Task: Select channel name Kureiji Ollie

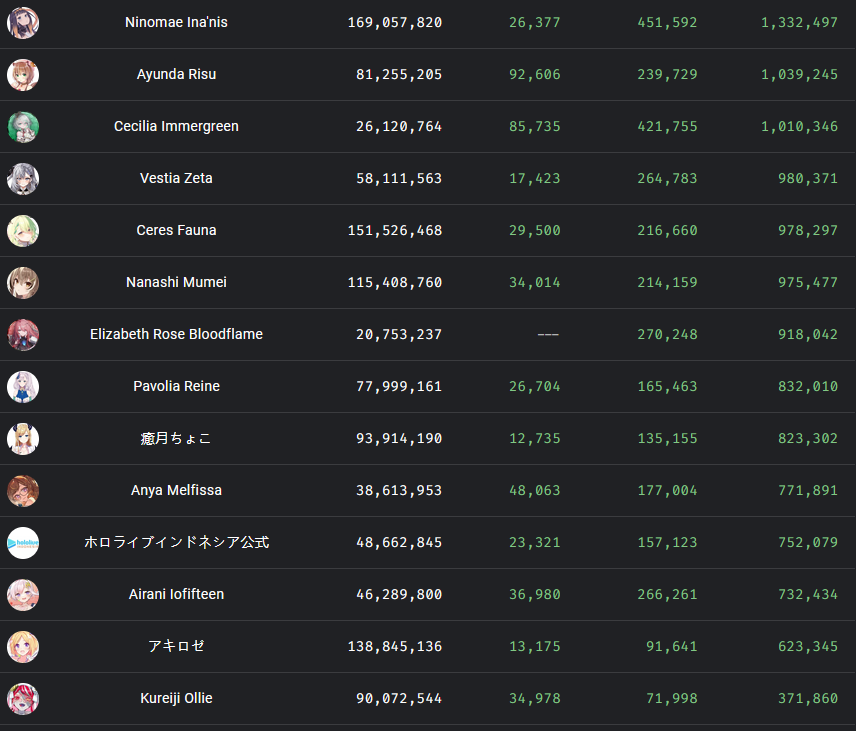Action: (176, 698)
